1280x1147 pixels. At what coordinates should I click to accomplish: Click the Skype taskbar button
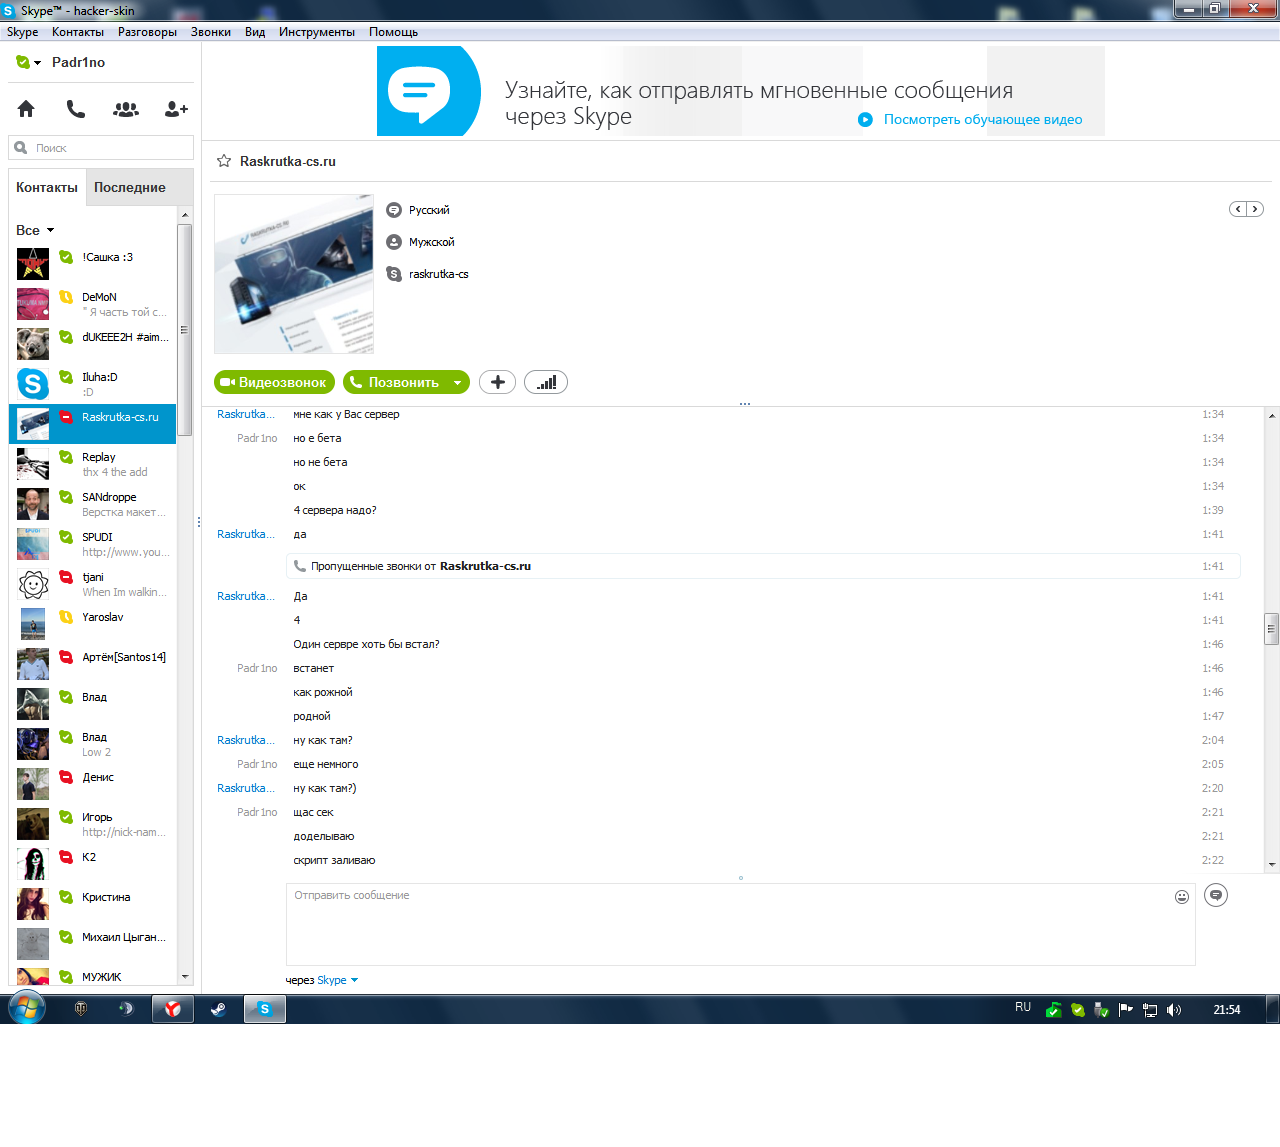point(265,1009)
